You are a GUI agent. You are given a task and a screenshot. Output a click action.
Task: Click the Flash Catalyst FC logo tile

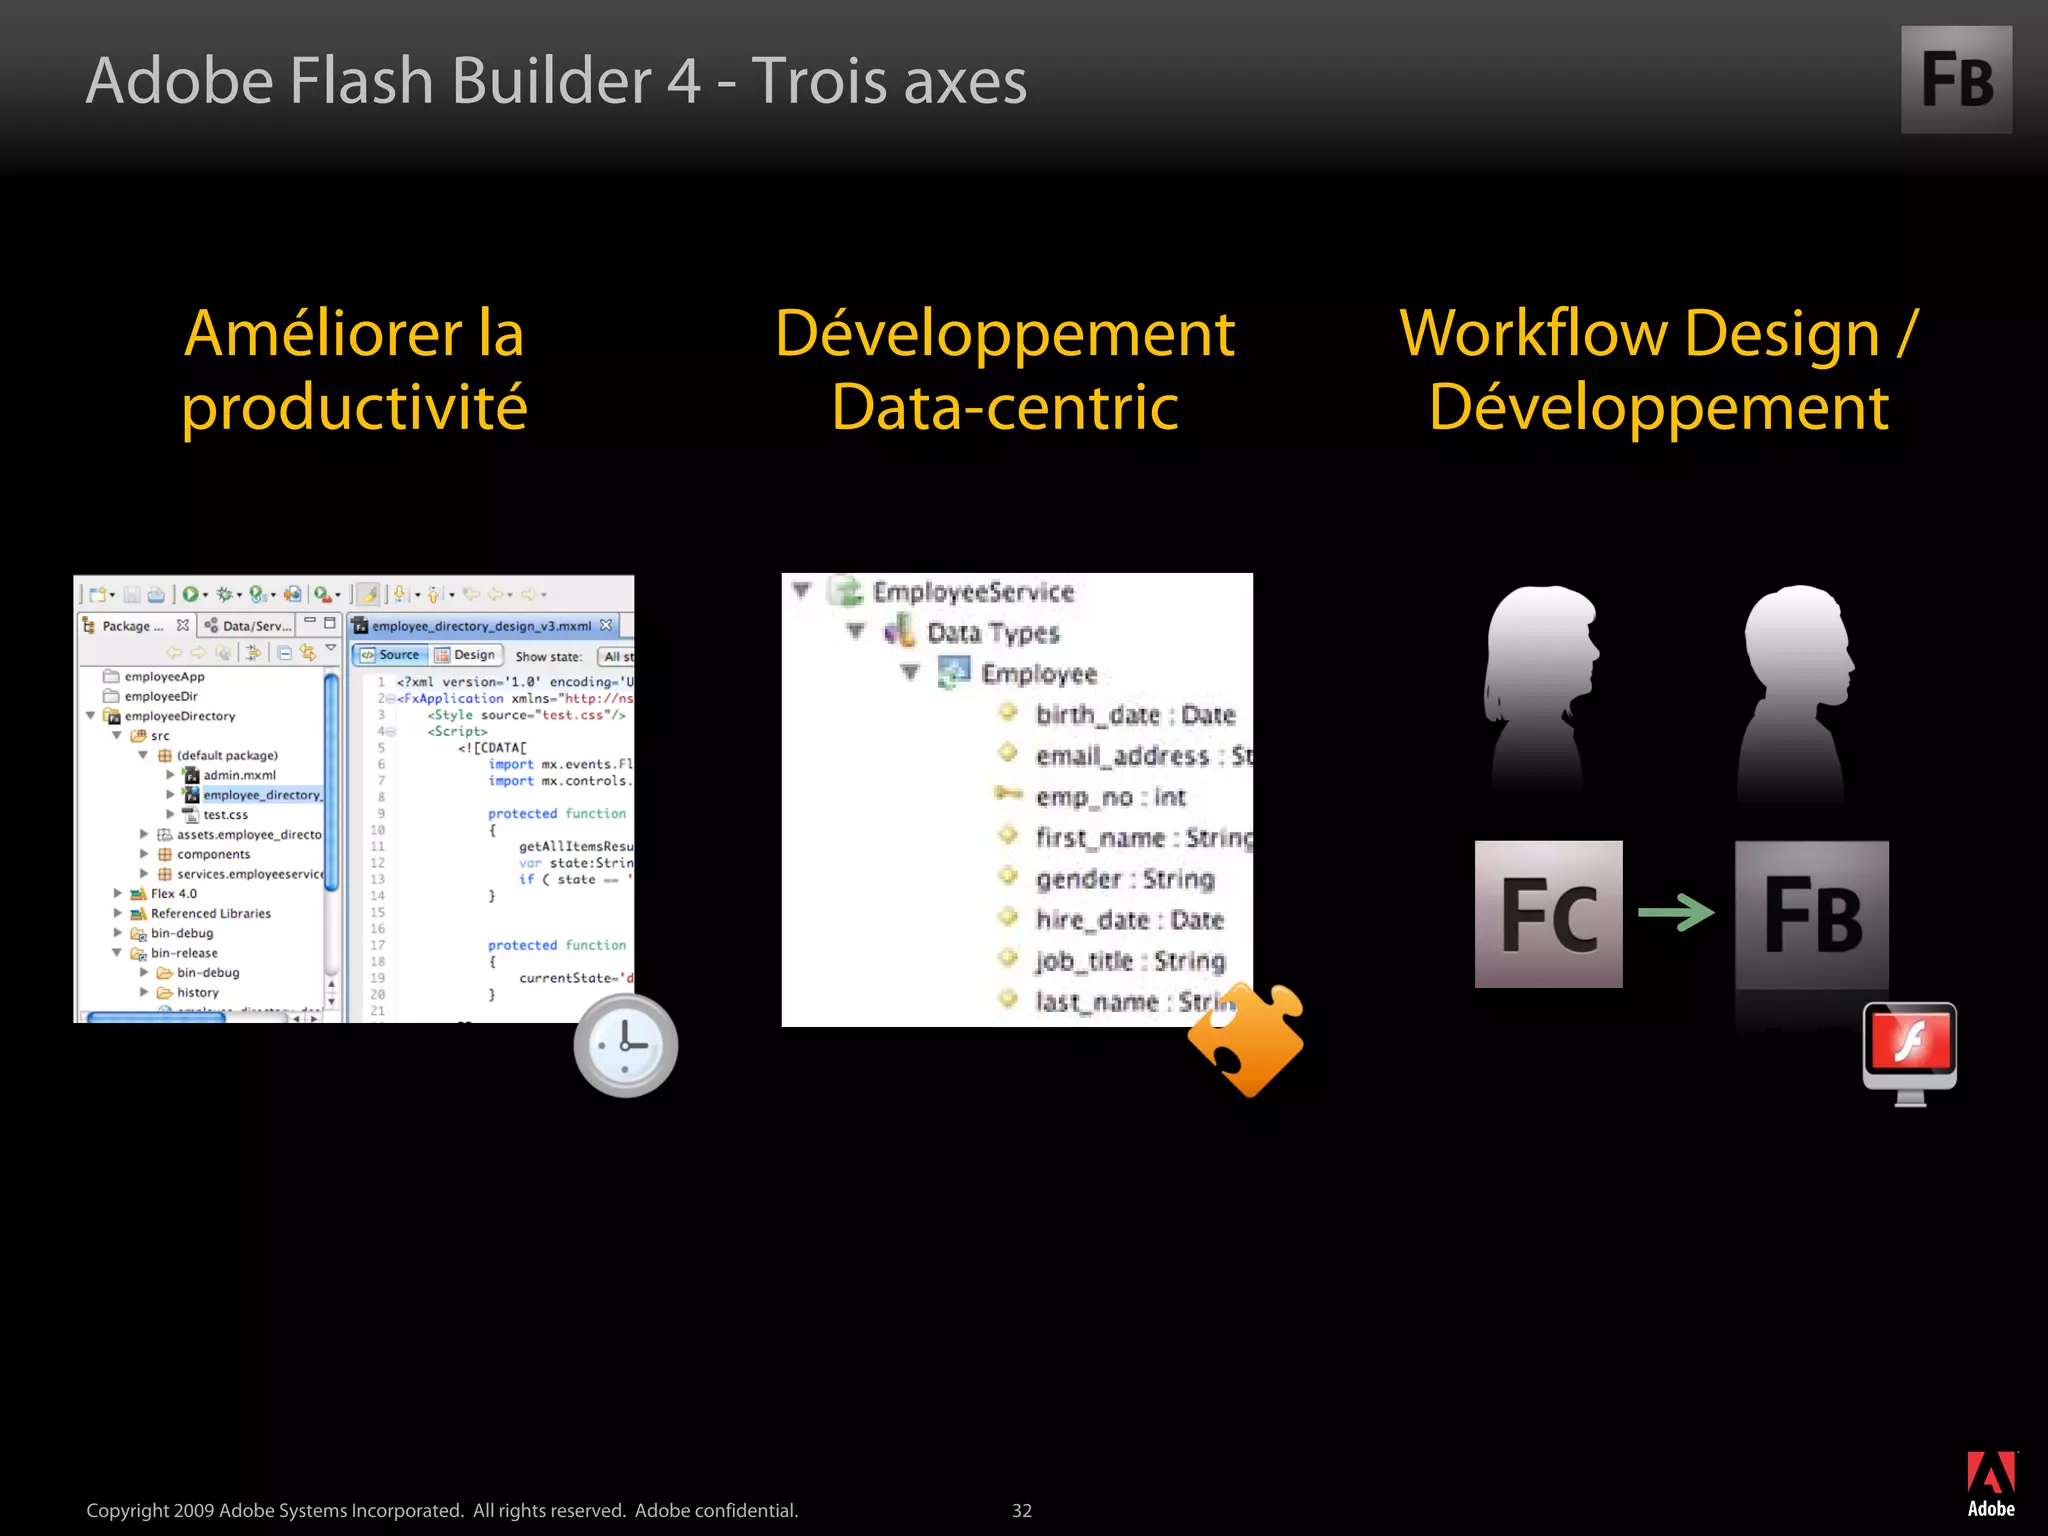pos(1548,914)
